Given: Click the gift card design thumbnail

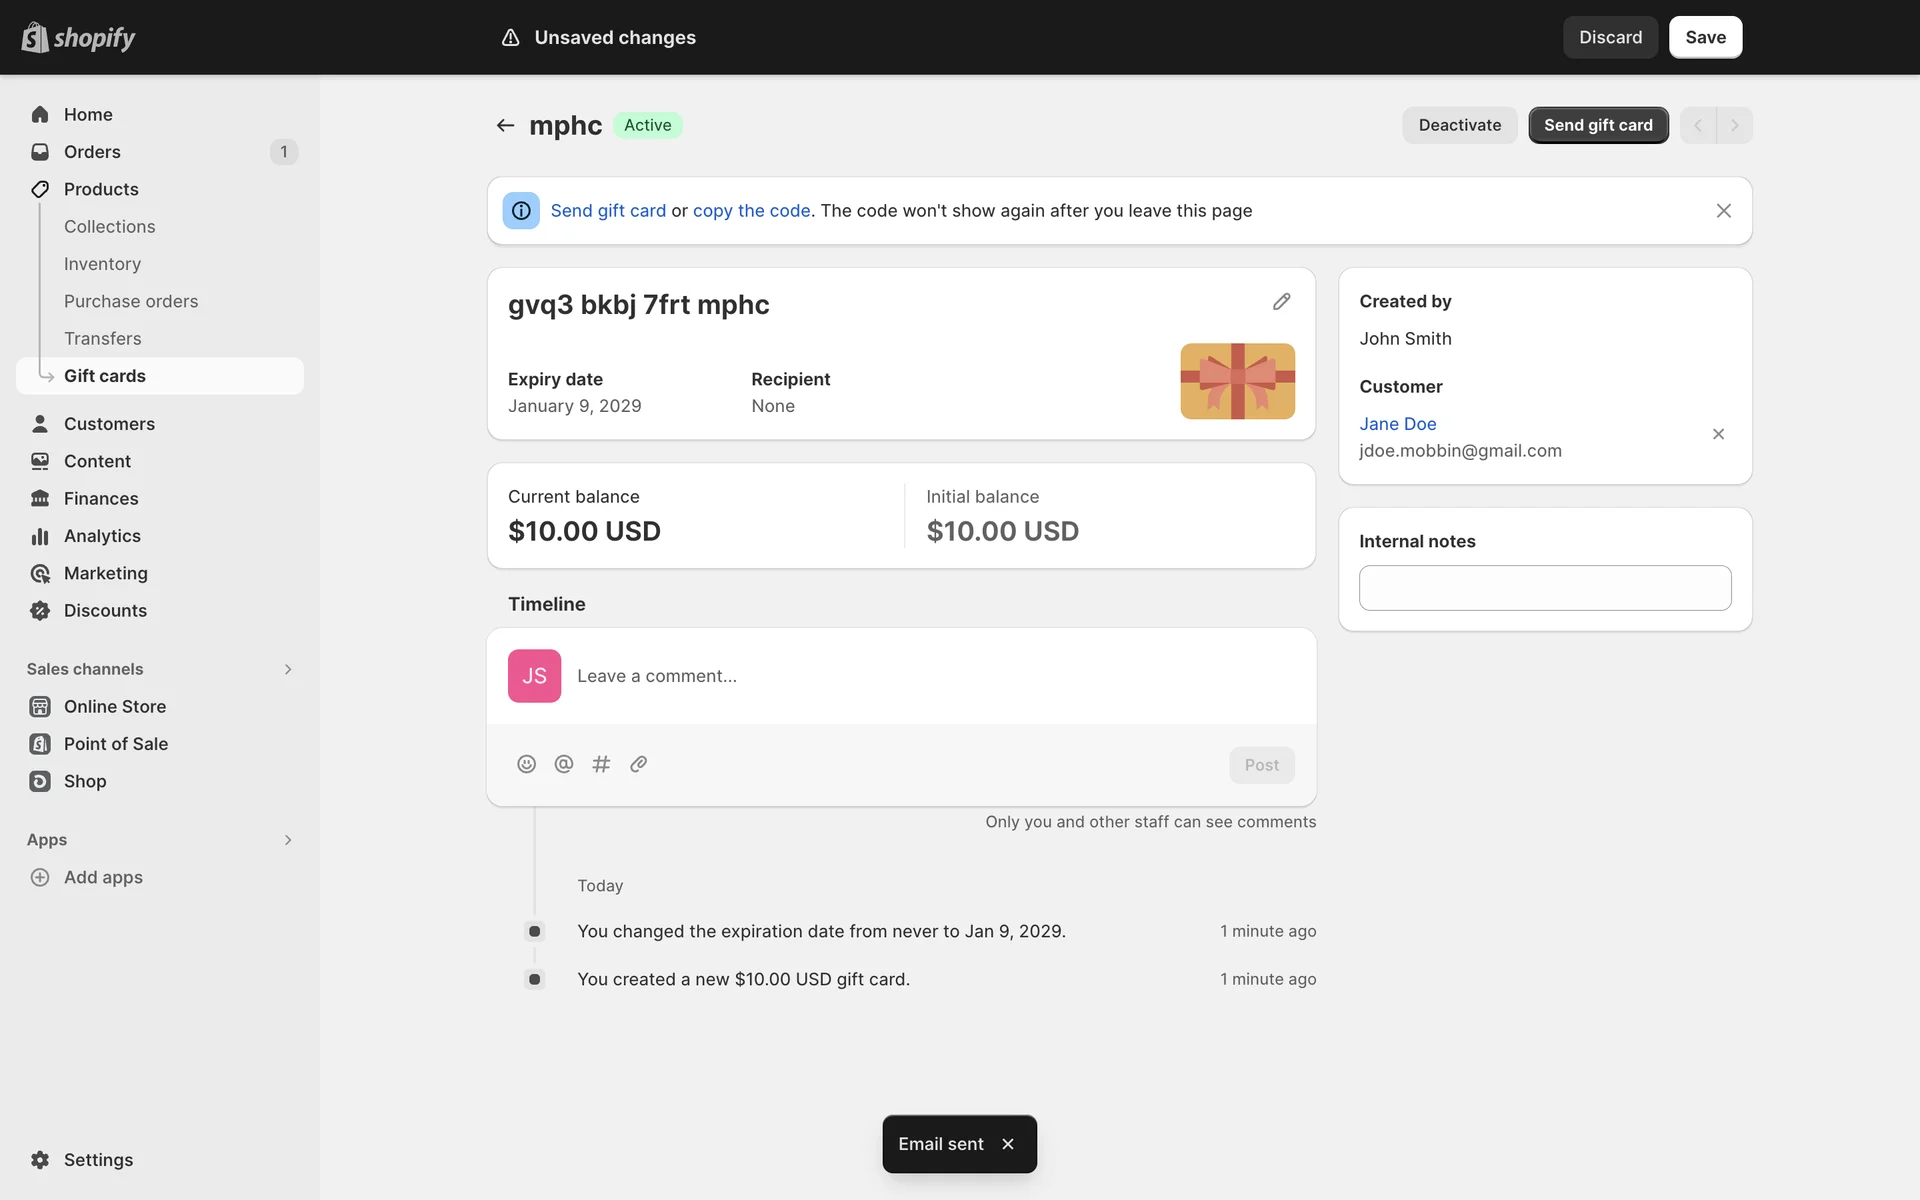Looking at the screenshot, I should coord(1237,381).
